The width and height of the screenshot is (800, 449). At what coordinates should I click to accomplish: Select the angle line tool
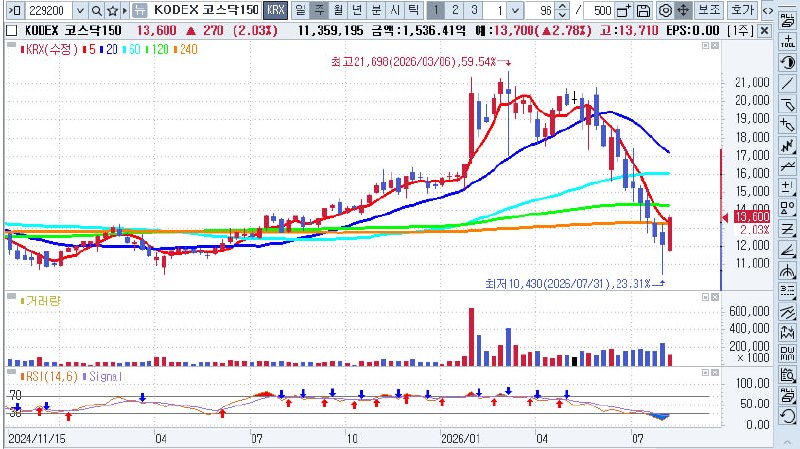(x=787, y=250)
